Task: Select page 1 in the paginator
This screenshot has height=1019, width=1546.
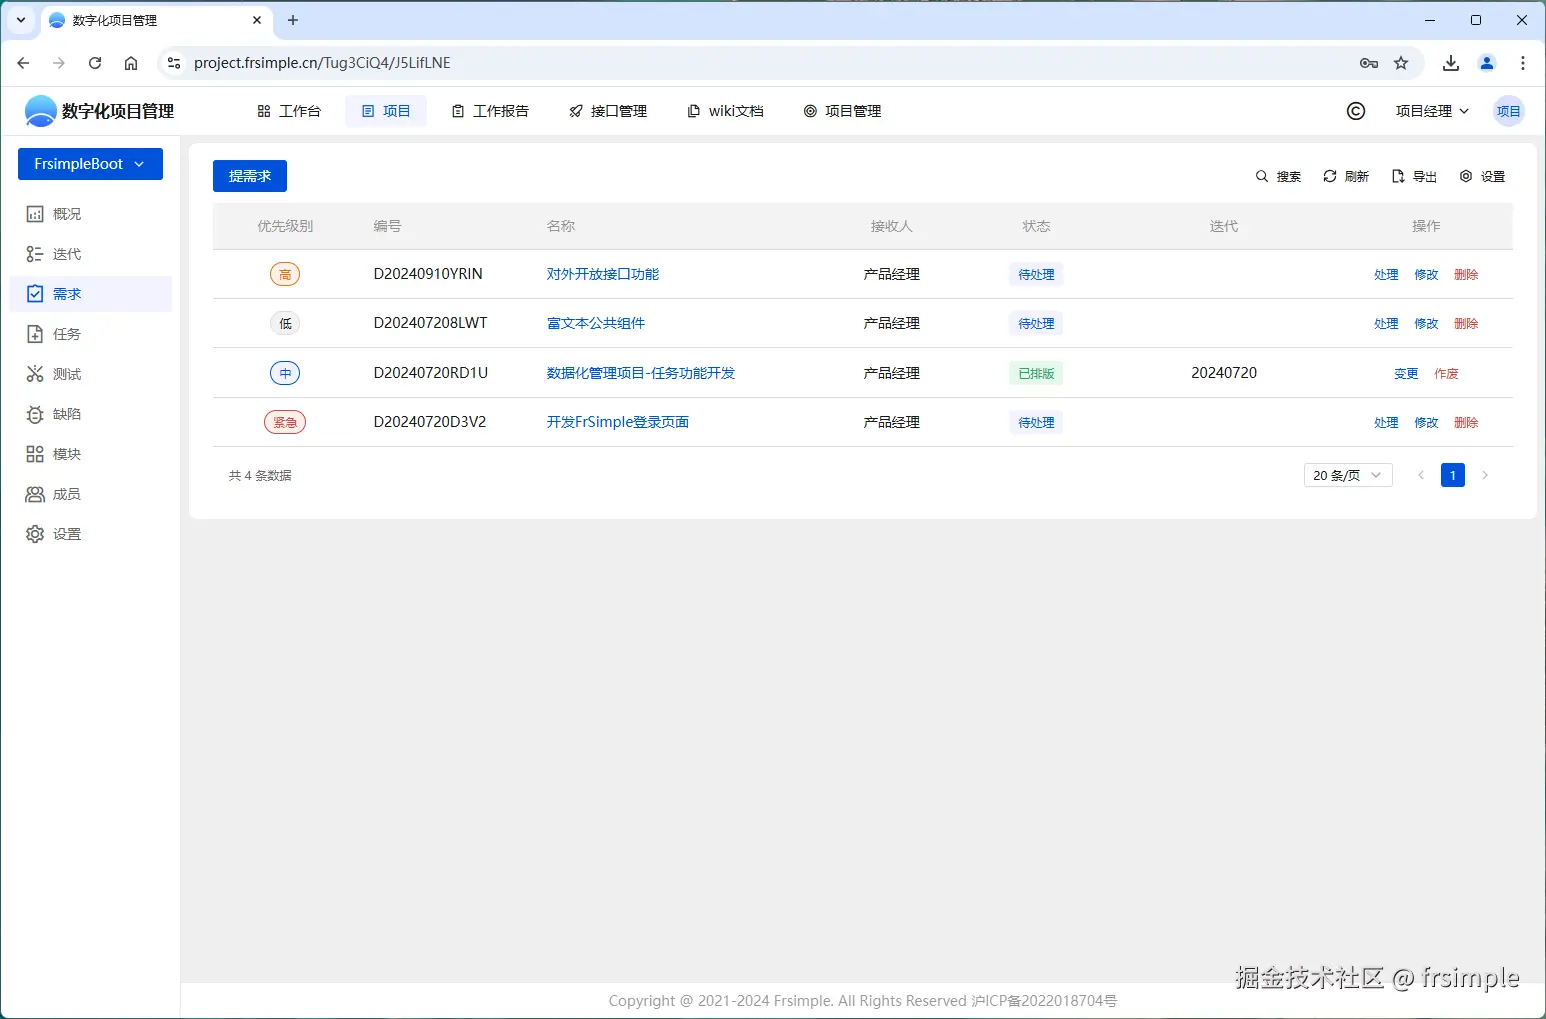Action: pos(1452,475)
